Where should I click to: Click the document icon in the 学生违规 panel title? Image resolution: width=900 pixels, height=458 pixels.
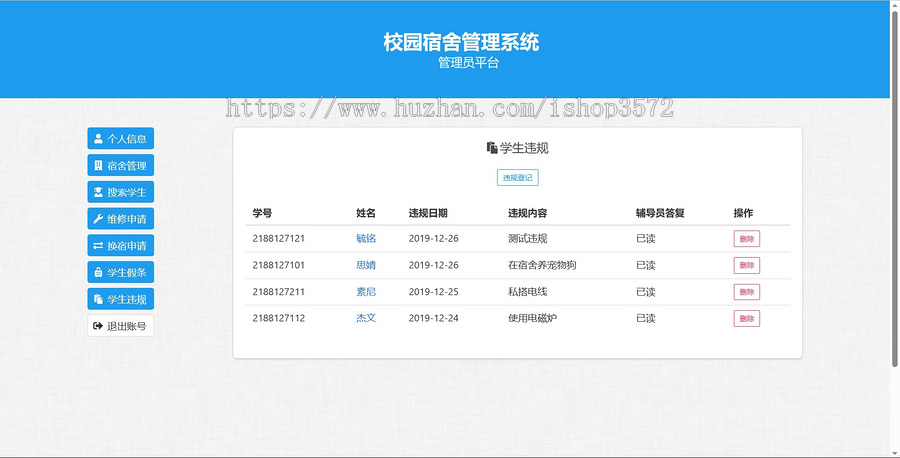pos(492,148)
